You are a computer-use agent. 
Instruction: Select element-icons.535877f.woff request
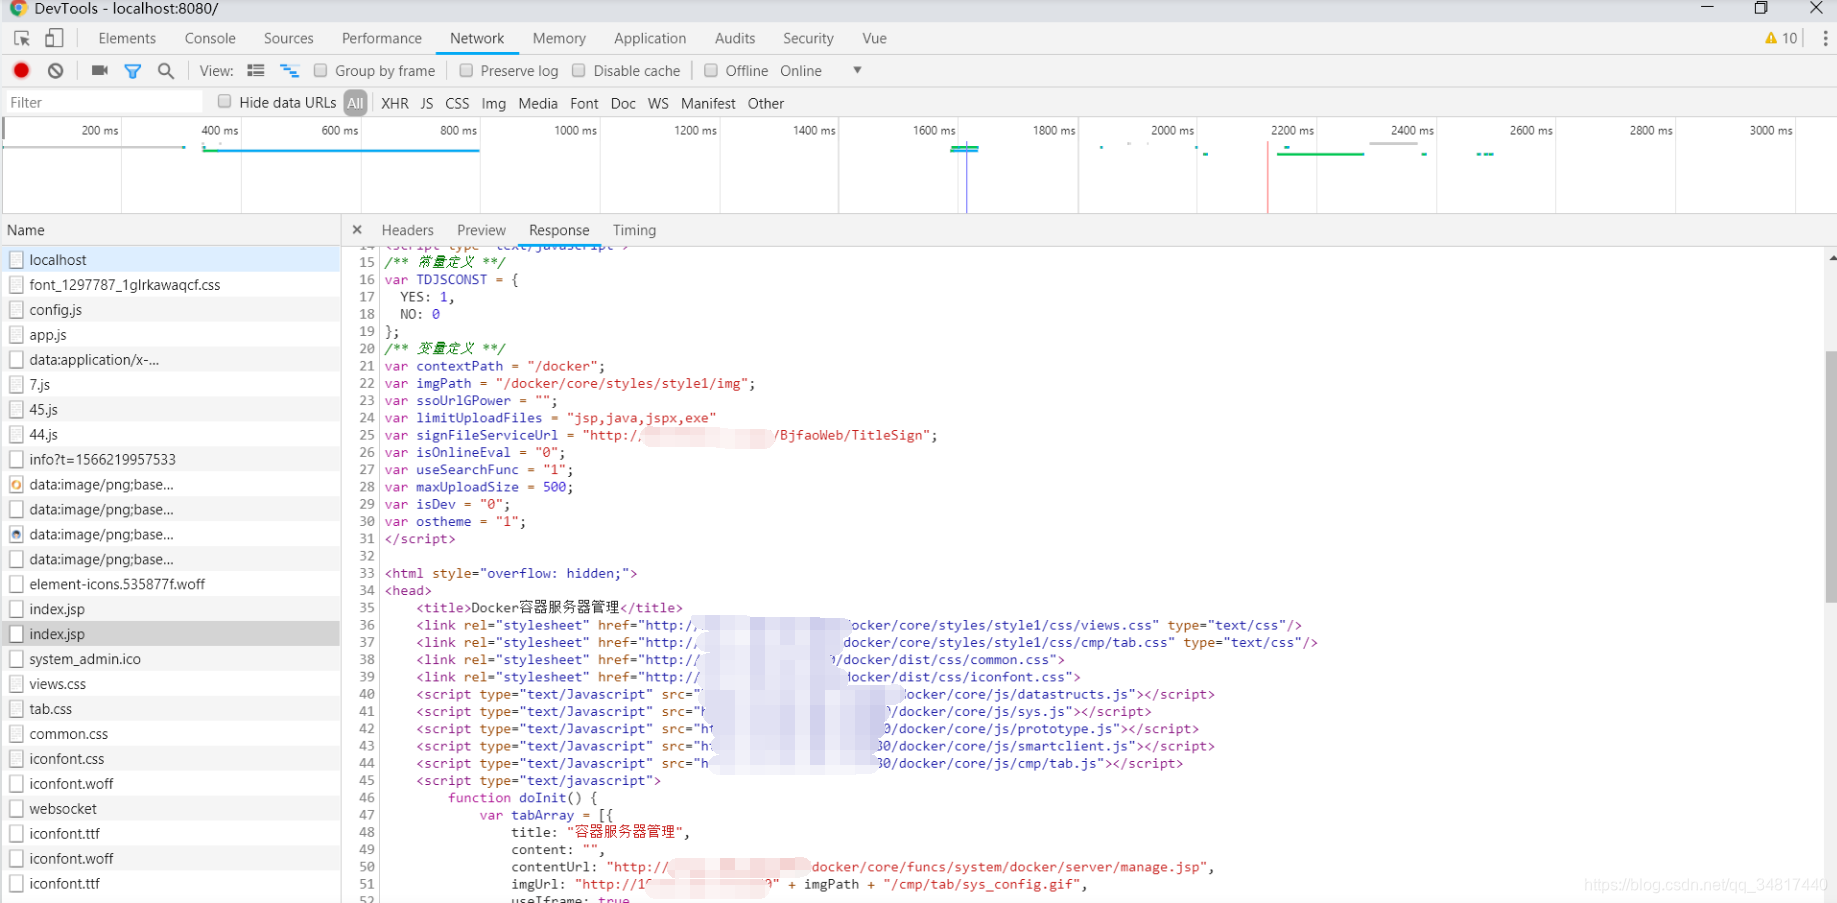click(x=171, y=584)
